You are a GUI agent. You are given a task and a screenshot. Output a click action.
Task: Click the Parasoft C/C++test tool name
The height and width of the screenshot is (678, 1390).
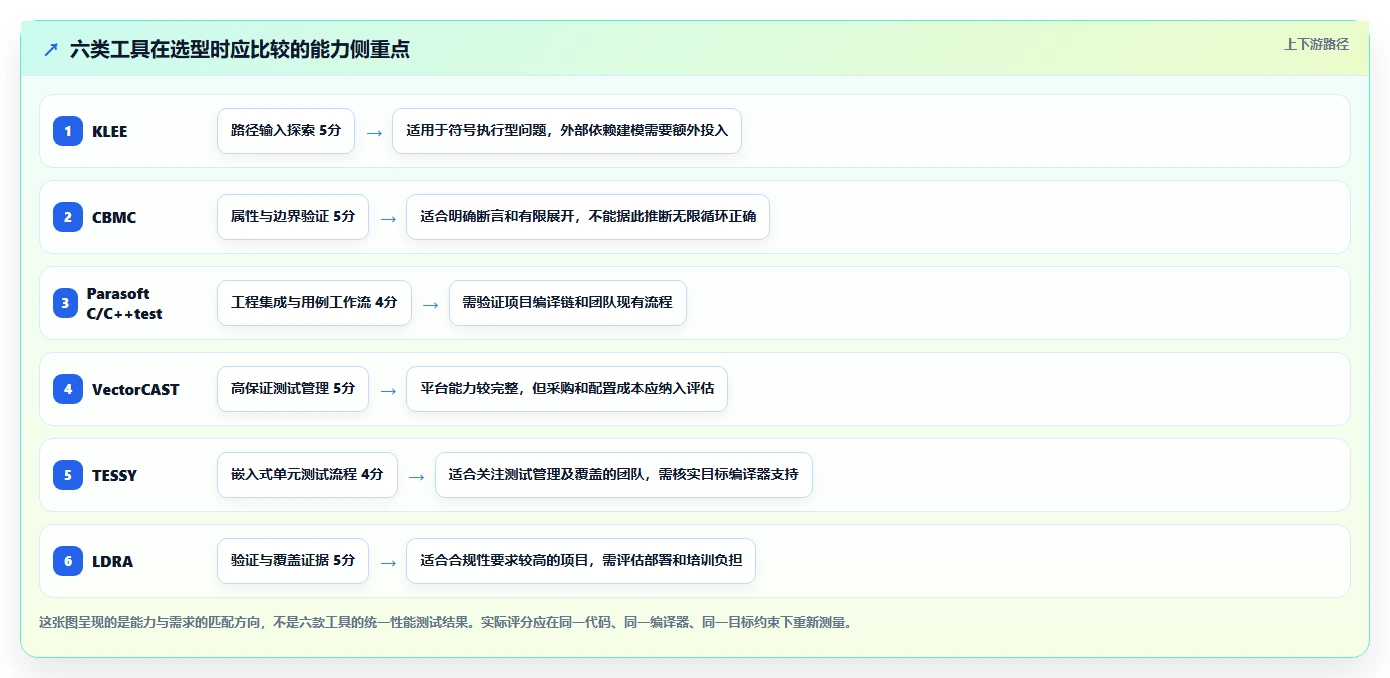click(x=124, y=303)
